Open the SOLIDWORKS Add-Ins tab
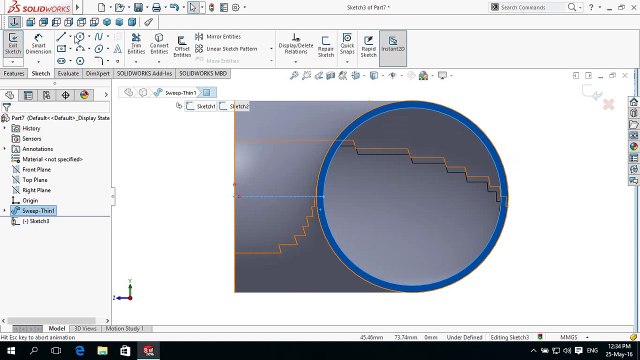Image resolution: width=640 pixels, height=360 pixels. 144,73
